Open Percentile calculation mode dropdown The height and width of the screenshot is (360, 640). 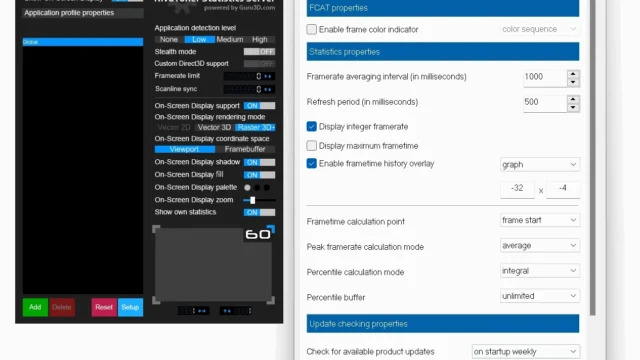click(x=540, y=271)
